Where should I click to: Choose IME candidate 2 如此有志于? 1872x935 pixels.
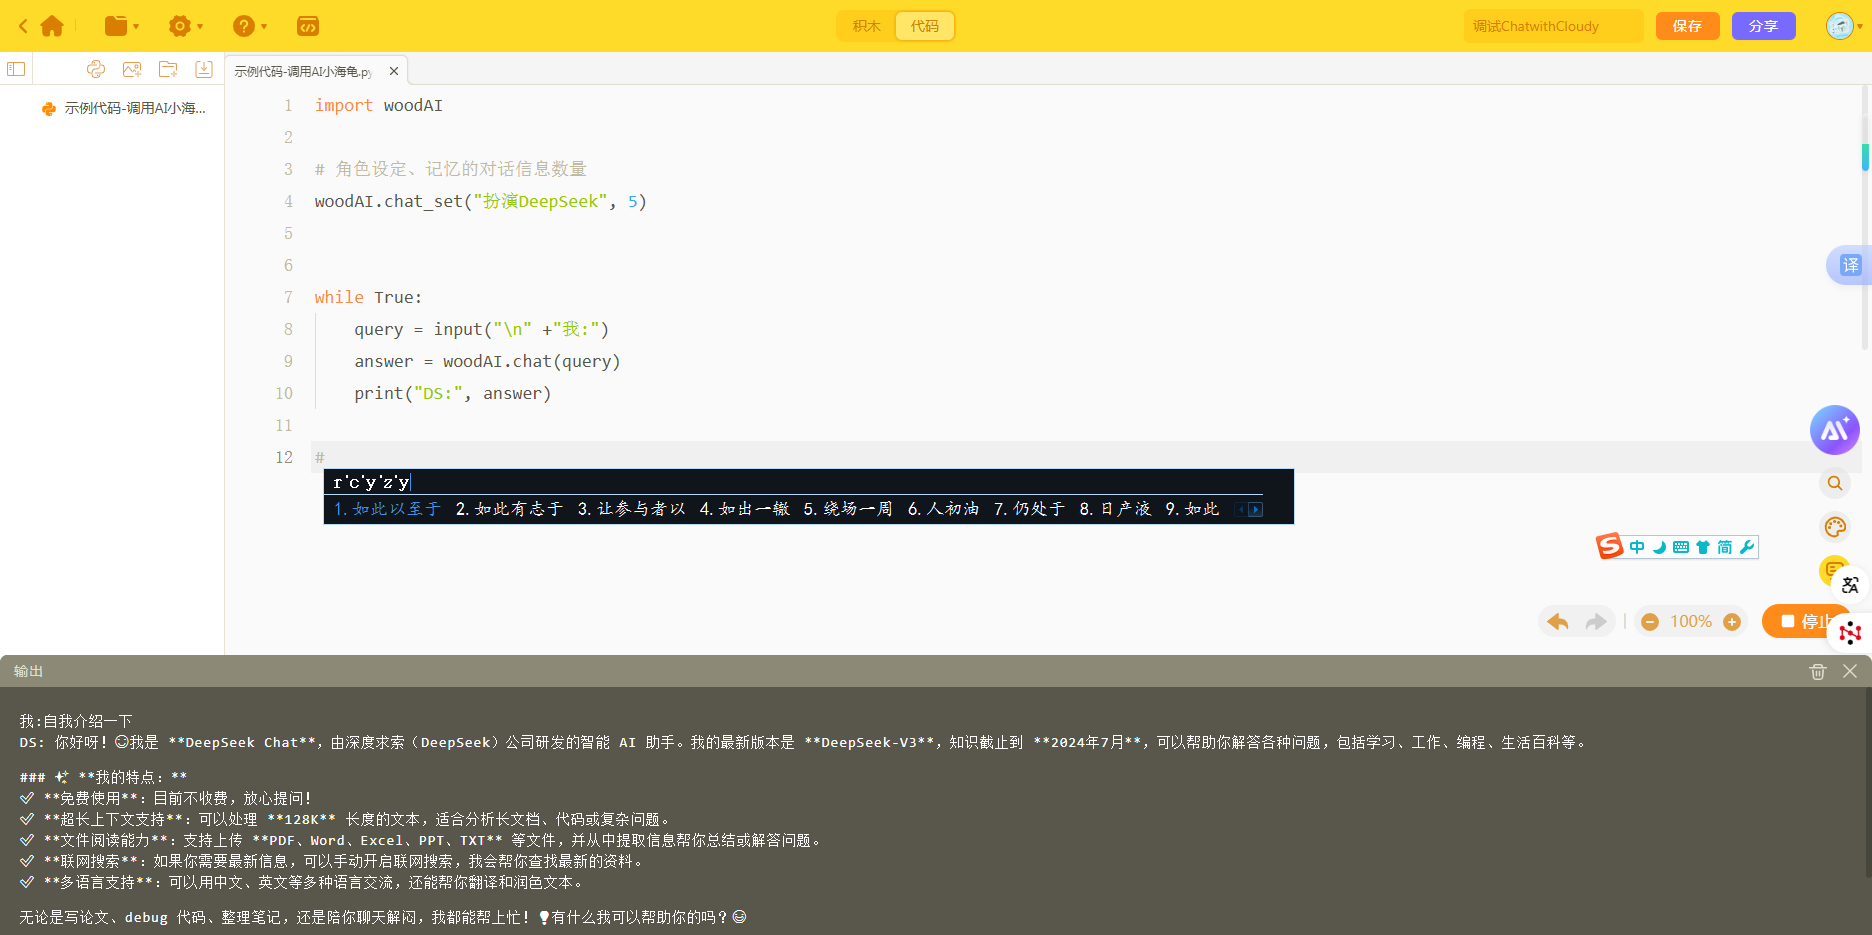pyautogui.click(x=509, y=509)
